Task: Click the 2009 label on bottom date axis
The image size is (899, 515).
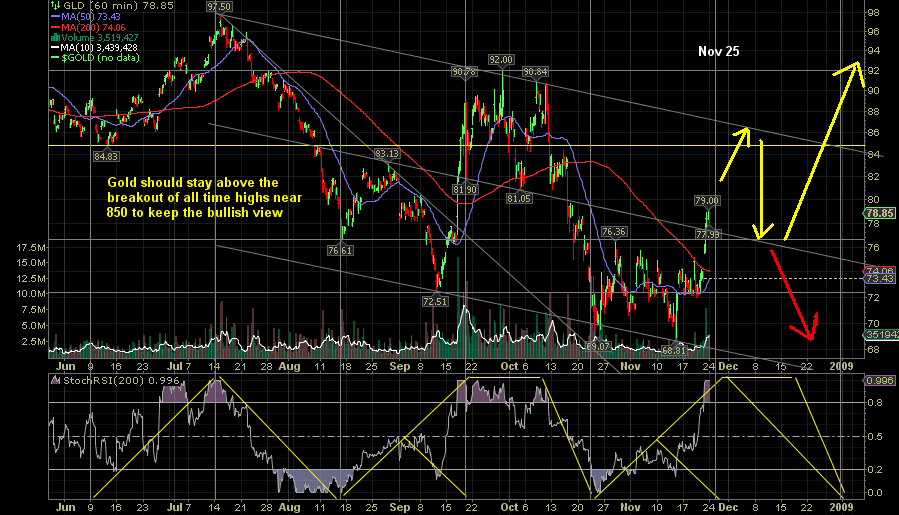Action: (841, 507)
